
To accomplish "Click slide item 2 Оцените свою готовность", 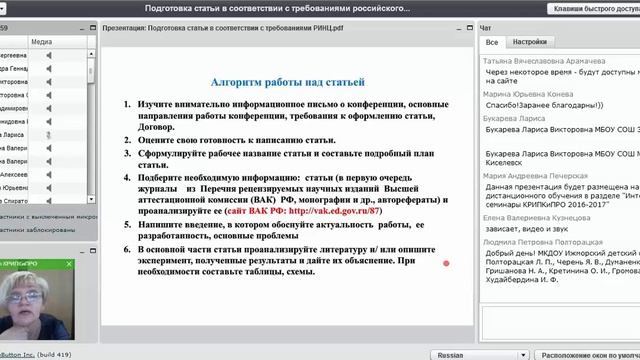I will (x=237, y=140).
